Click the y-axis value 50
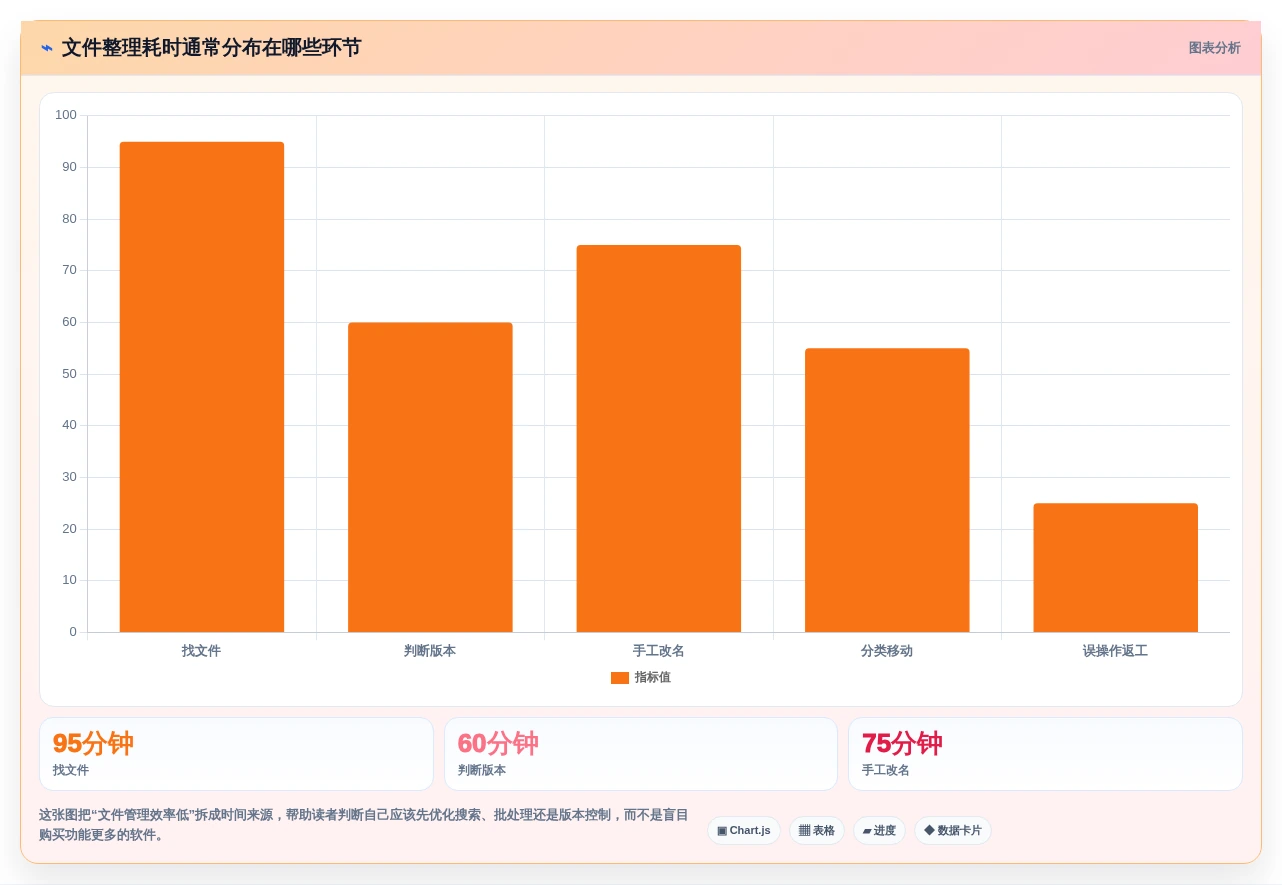1282x885 pixels. 69,374
